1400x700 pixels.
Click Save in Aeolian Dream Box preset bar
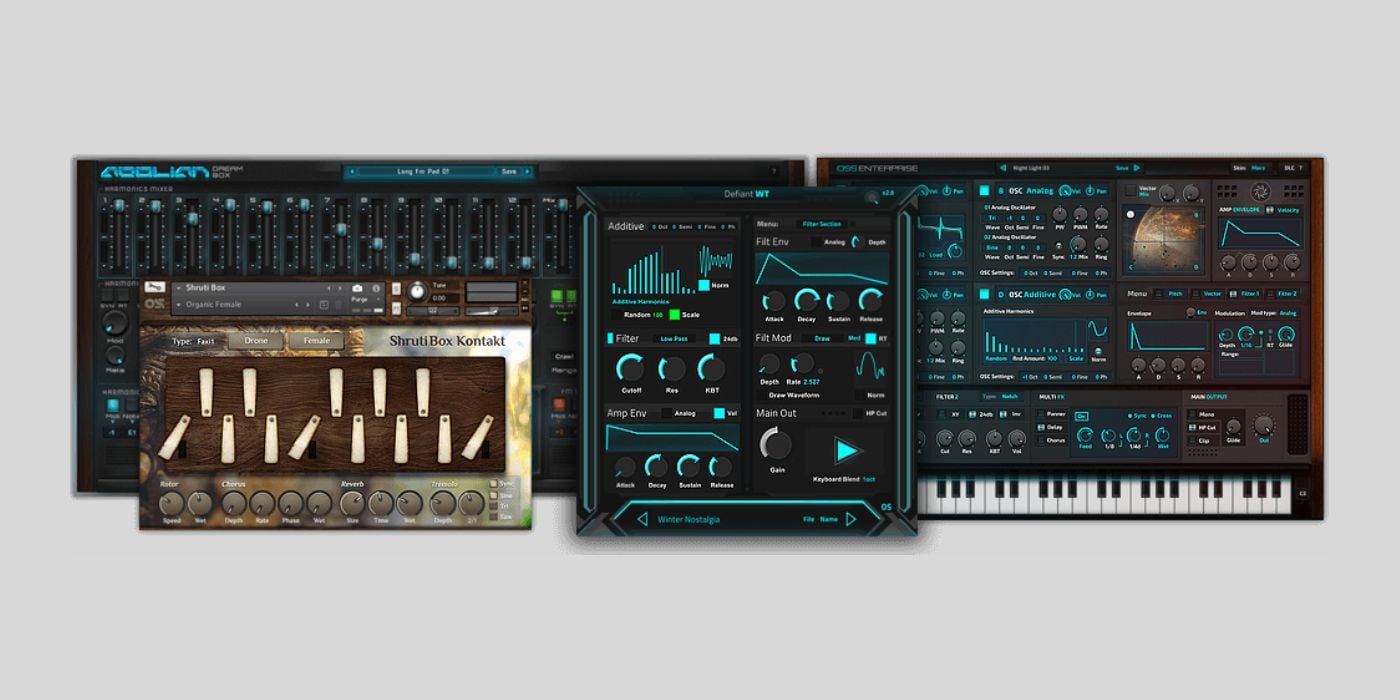(509, 171)
